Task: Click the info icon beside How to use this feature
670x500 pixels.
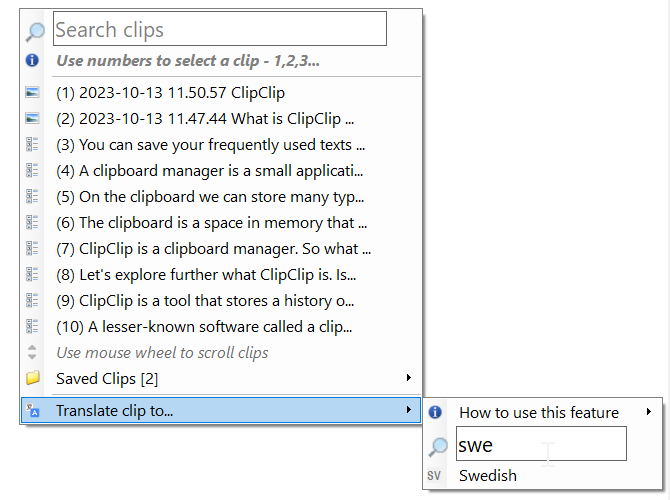Action: pyautogui.click(x=435, y=412)
